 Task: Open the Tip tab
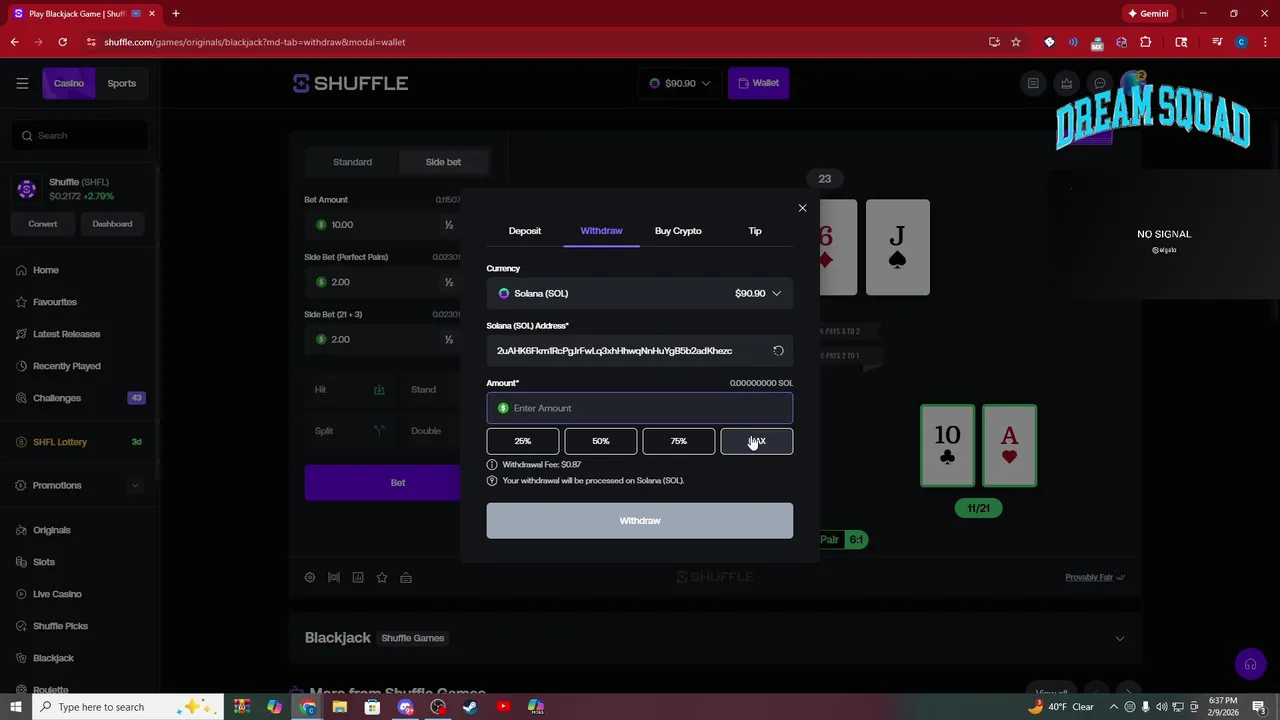pyautogui.click(x=755, y=231)
